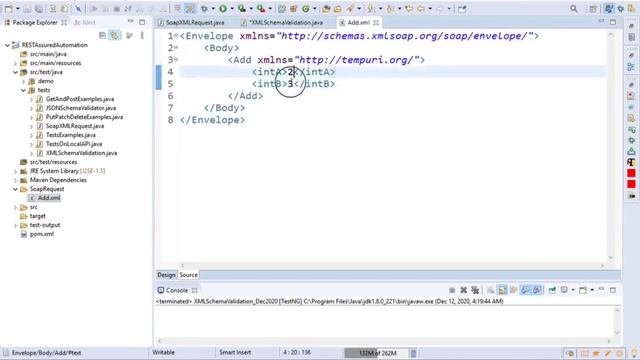Toggle Show Console on standard error

pyautogui.click(x=538, y=290)
